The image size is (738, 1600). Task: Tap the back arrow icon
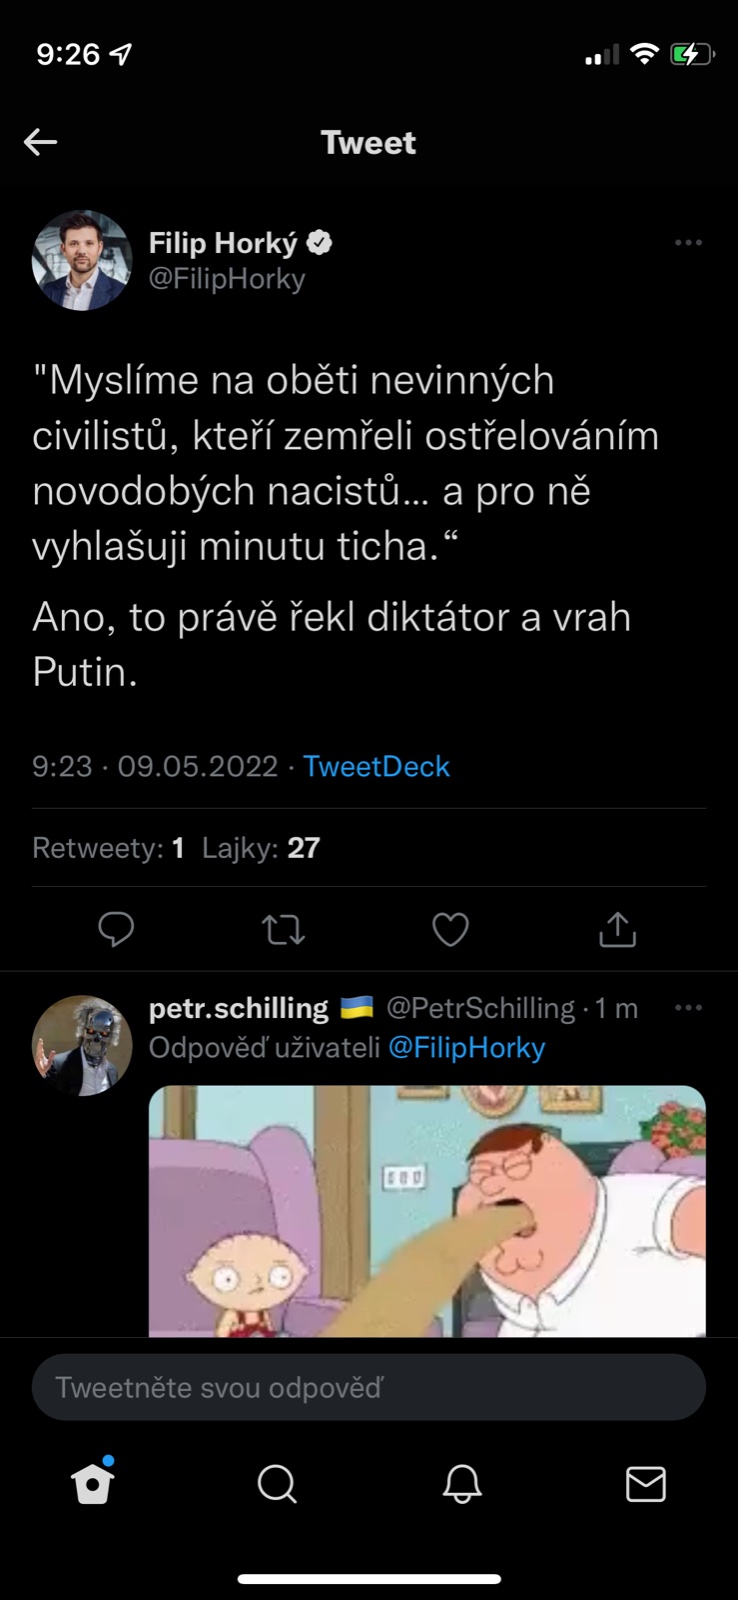[x=41, y=142]
